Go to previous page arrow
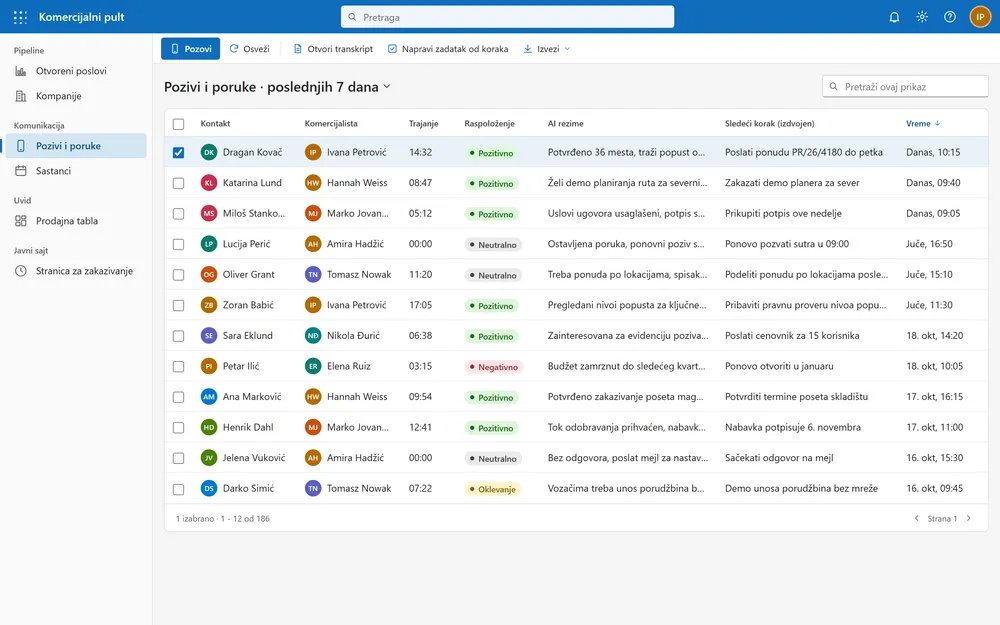This screenshot has width=1000, height=625. 916,518
